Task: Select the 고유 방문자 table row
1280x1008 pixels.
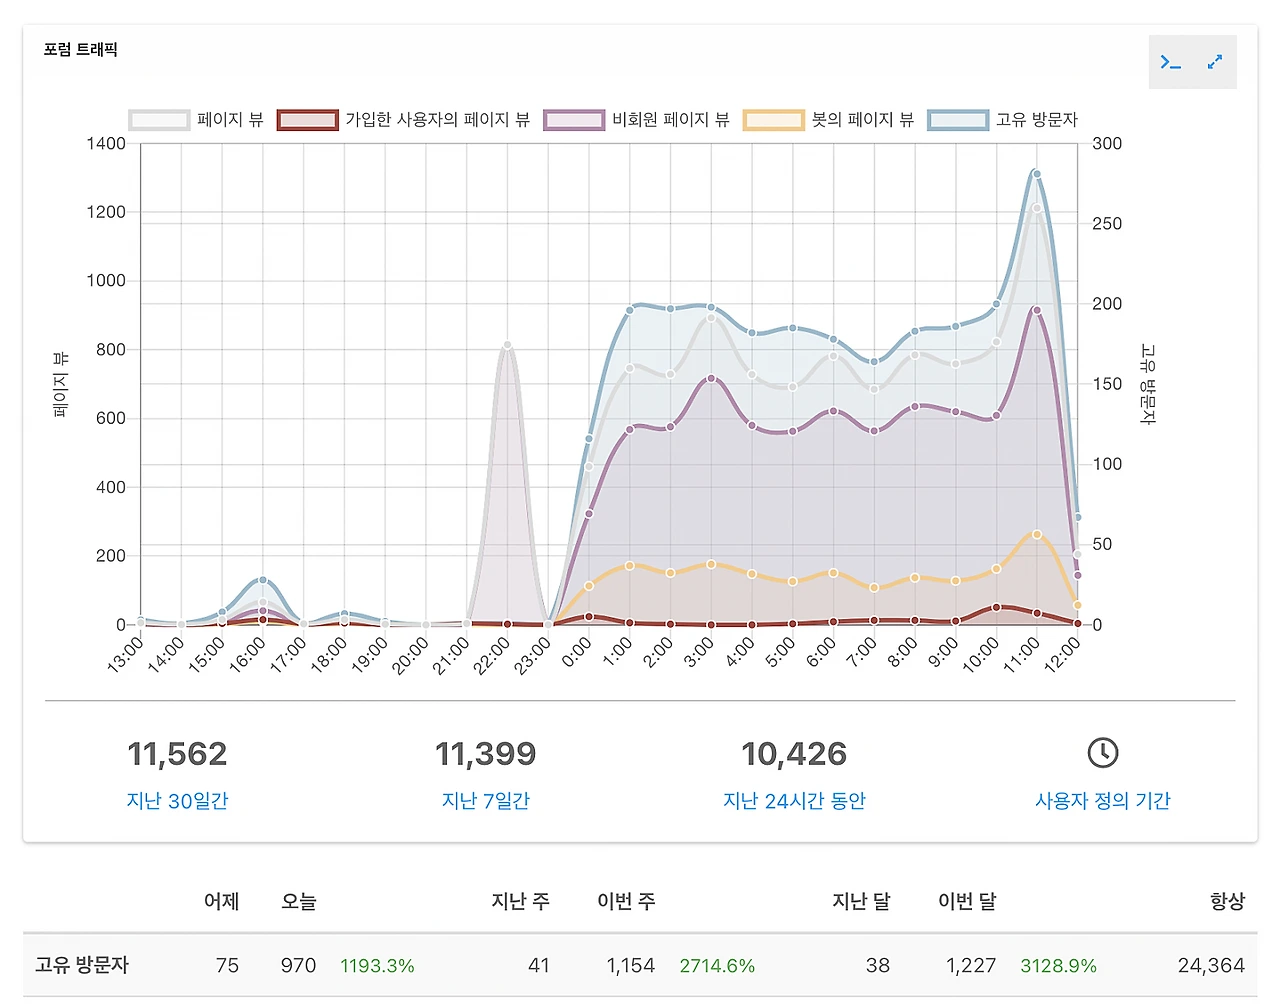Action: pyautogui.click(x=80, y=965)
